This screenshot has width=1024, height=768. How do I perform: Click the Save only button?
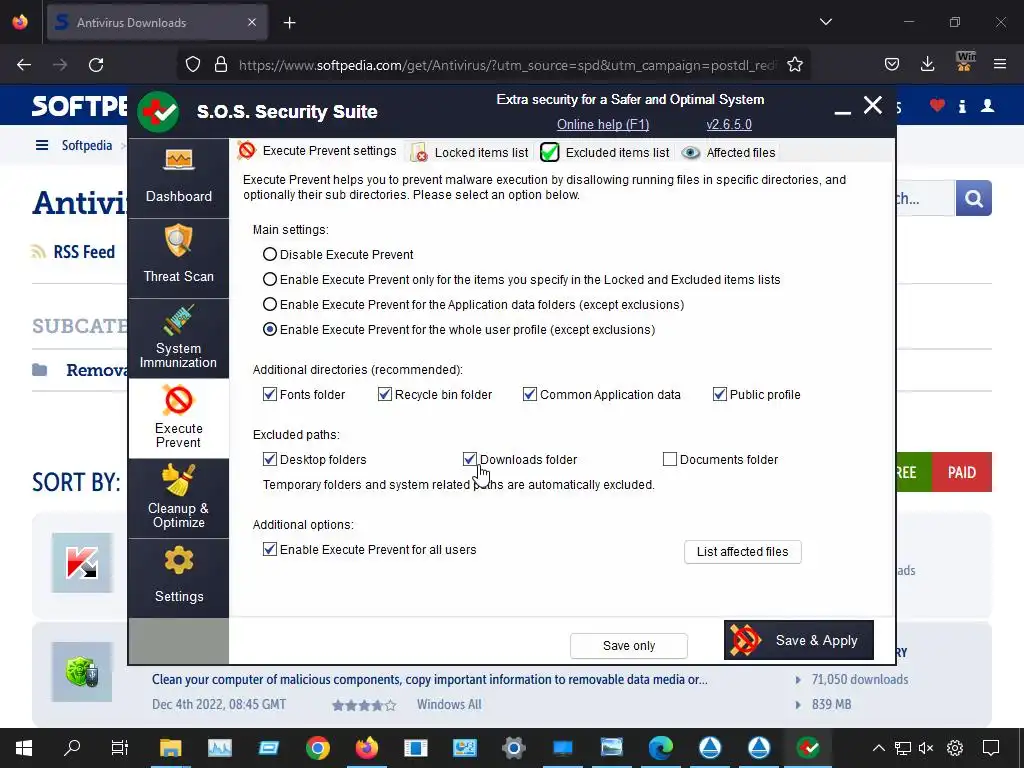coord(628,646)
